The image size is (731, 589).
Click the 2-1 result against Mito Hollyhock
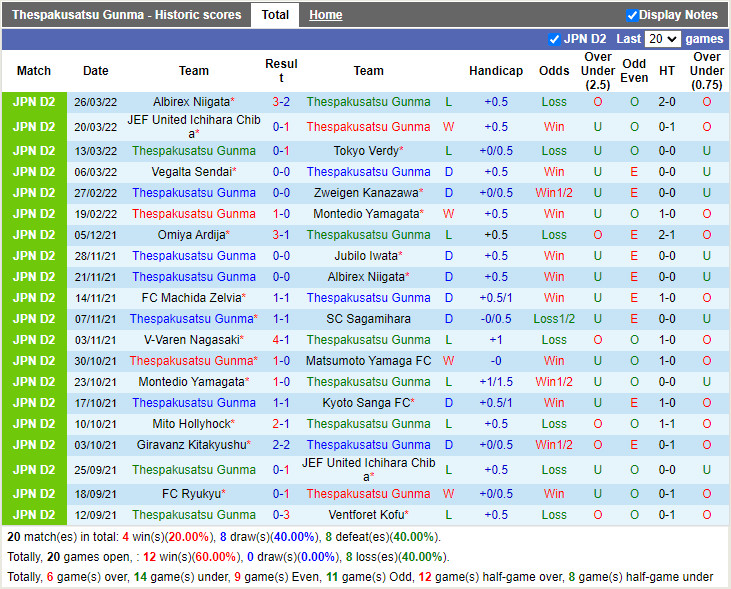click(x=281, y=424)
